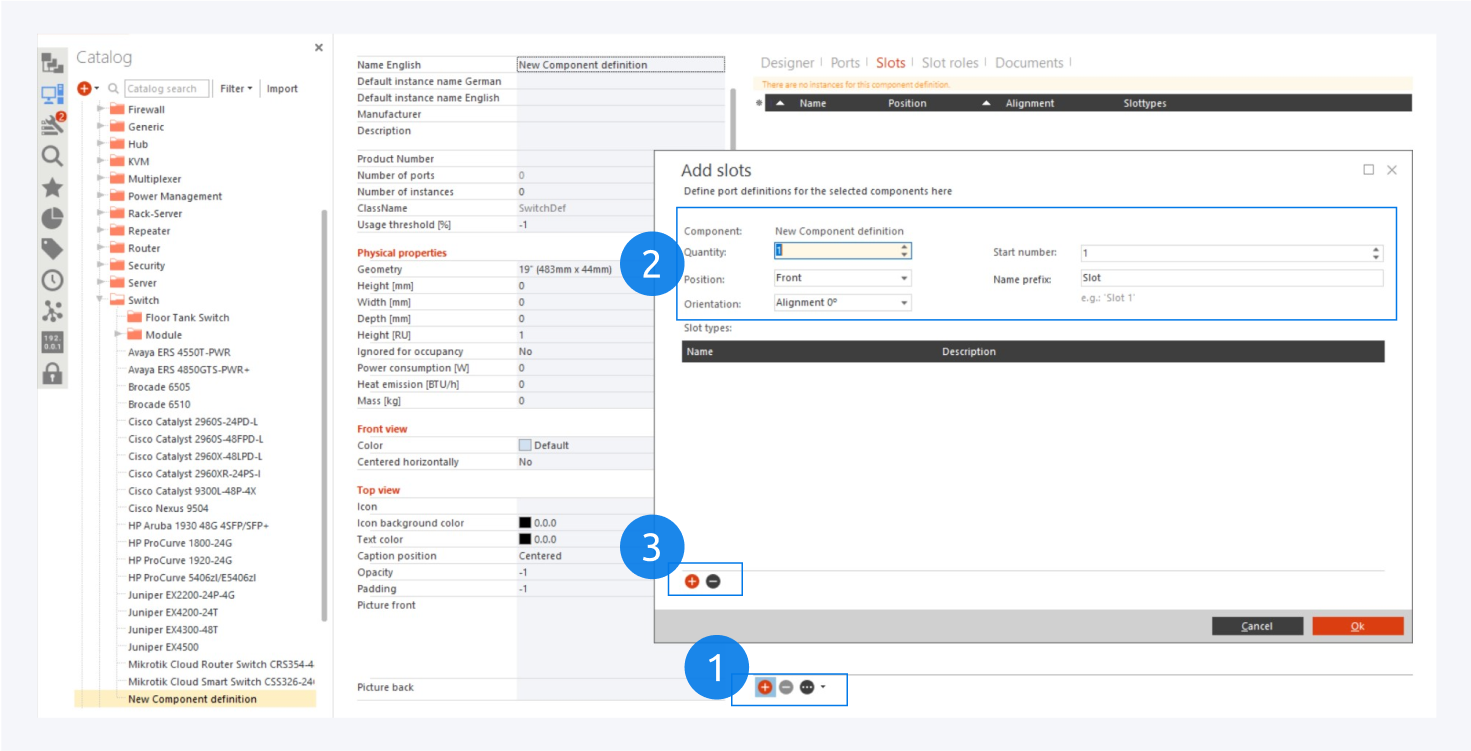1471x751 pixels.
Task: Open the search icon in left sidebar
Action: 52,156
